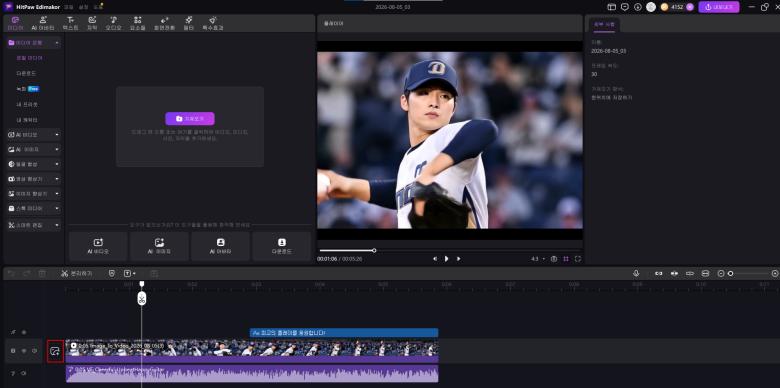Toggle the second magnet-snap icon in timeline toolbar
The width and height of the screenshot is (780, 388).
pyautogui.click(x=674, y=274)
